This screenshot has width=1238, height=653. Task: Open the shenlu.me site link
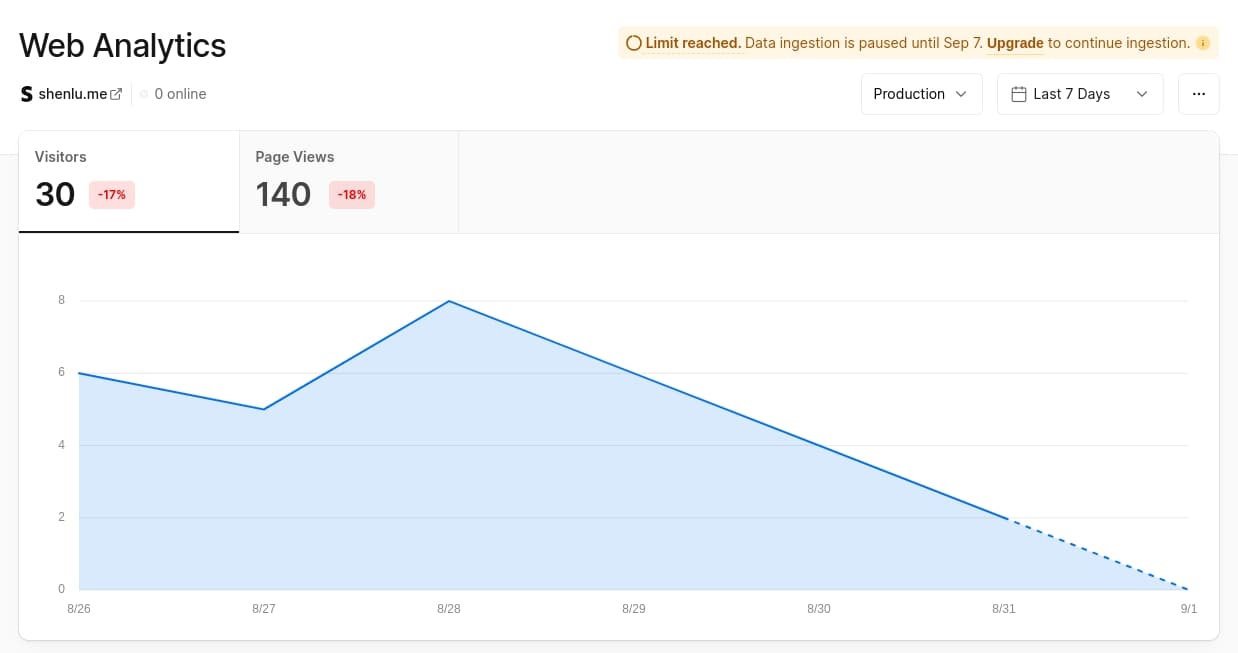[72, 94]
